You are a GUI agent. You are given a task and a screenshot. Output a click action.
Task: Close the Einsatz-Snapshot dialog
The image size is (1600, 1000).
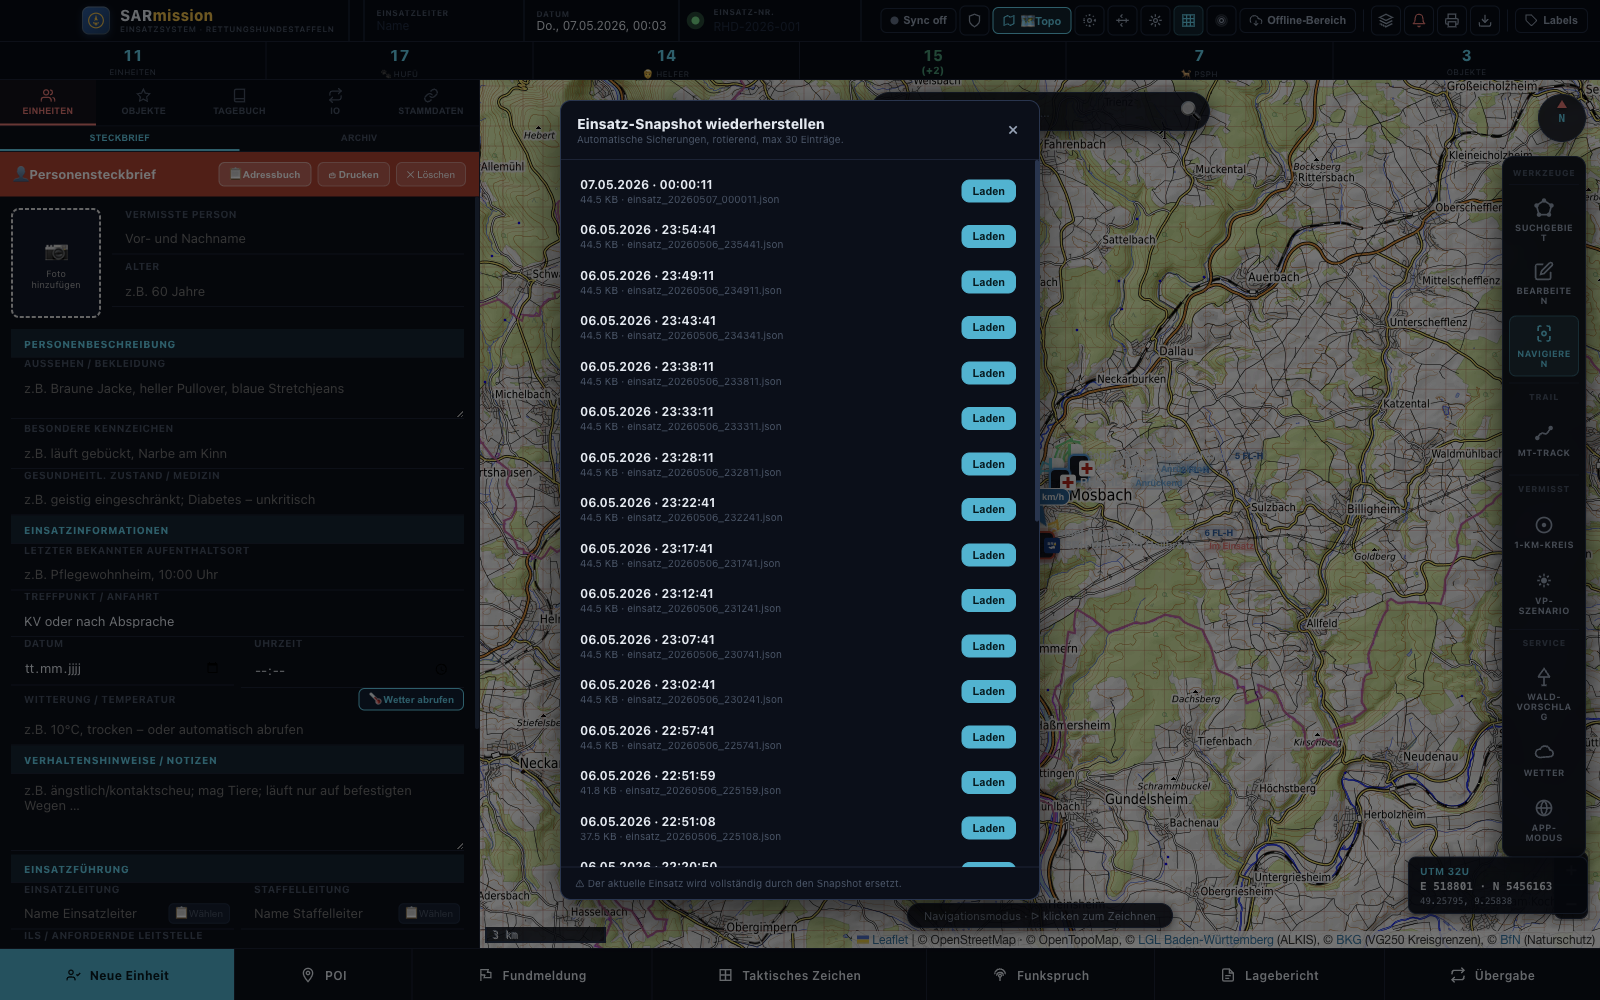[1013, 130]
